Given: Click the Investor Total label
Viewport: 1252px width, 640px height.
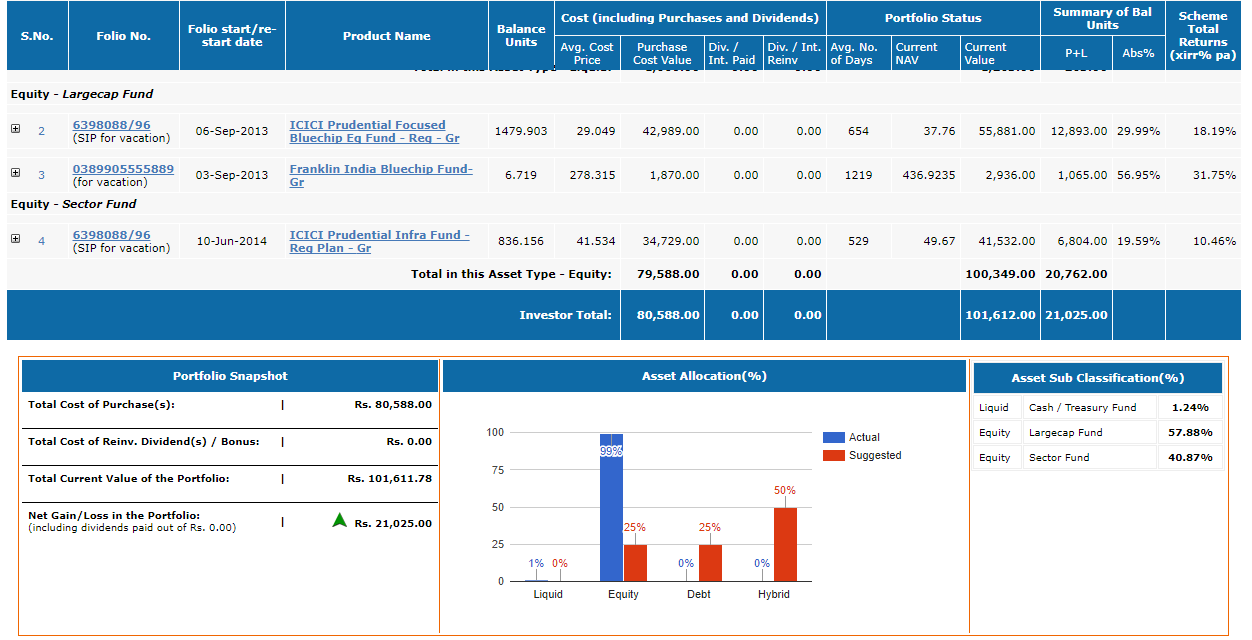Looking at the screenshot, I should 565,315.
